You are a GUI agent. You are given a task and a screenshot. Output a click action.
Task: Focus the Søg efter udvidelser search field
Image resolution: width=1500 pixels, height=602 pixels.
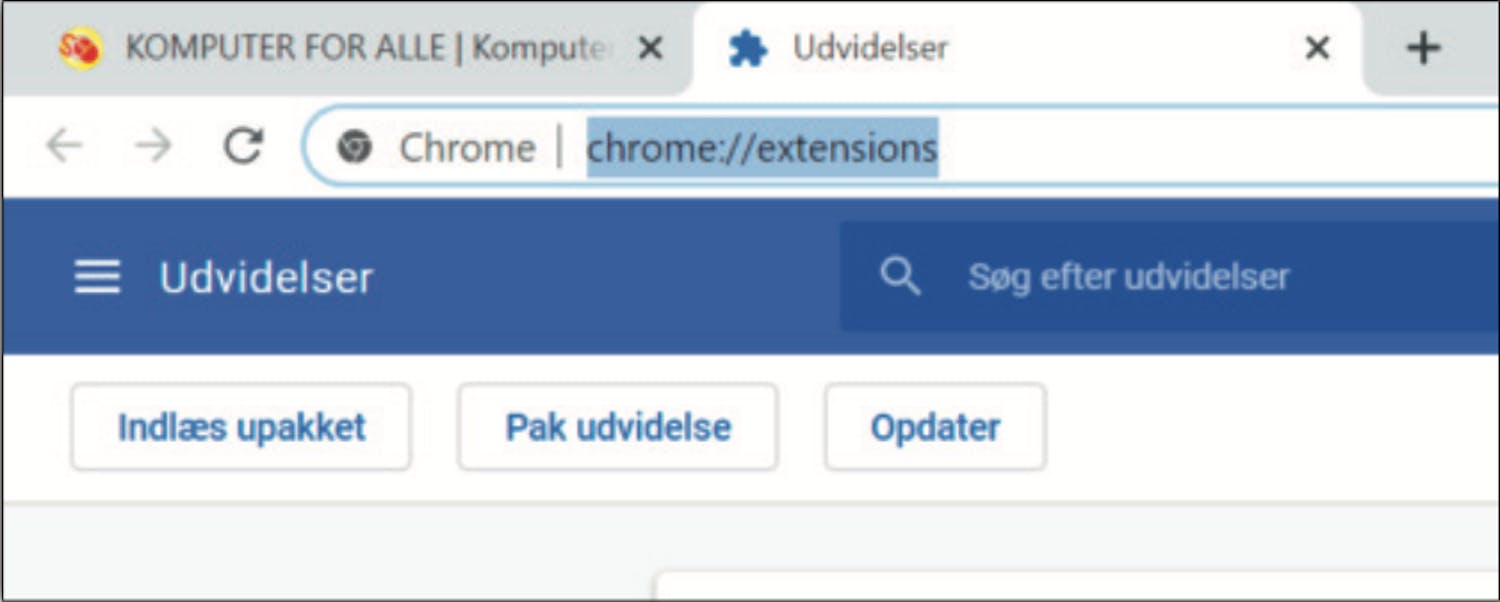point(1170,277)
